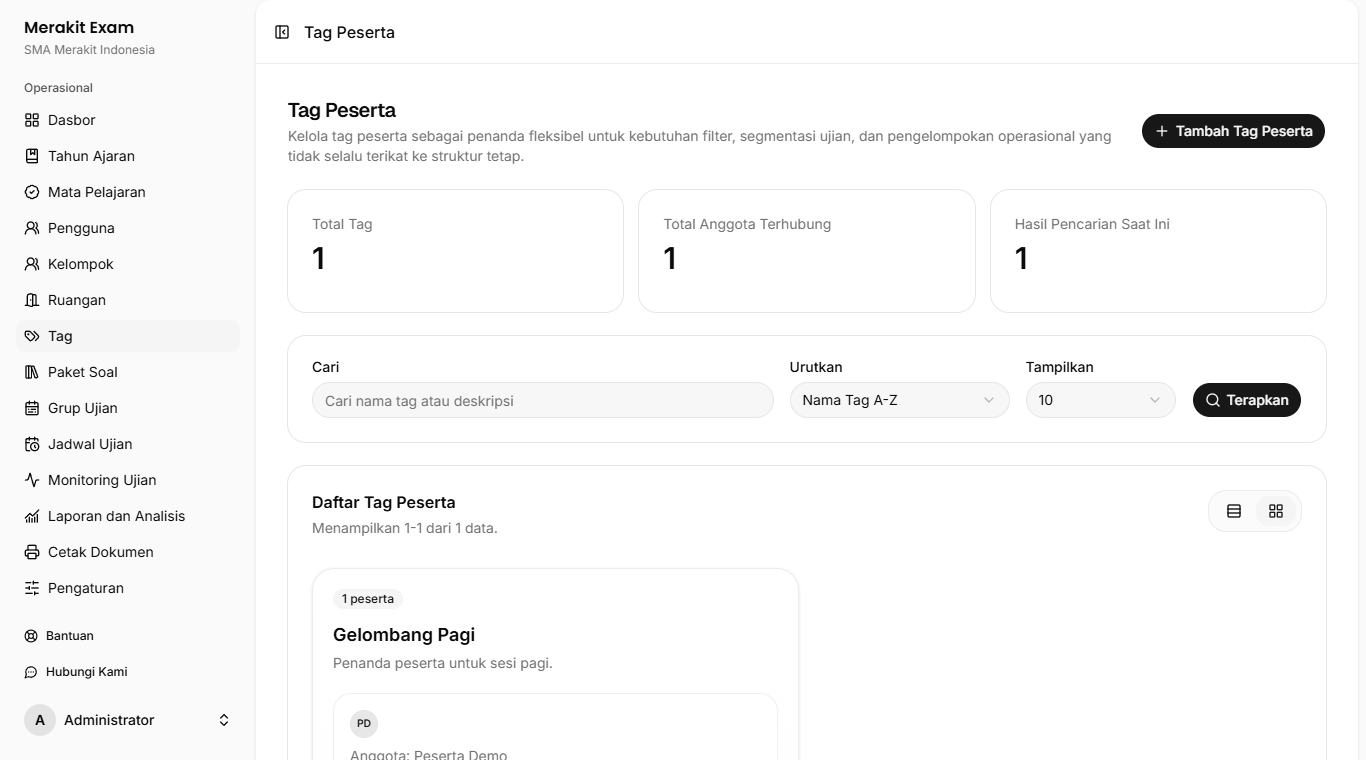Click the Monitoring Ujian activity icon
This screenshot has height=760, width=1366.
pos(32,480)
